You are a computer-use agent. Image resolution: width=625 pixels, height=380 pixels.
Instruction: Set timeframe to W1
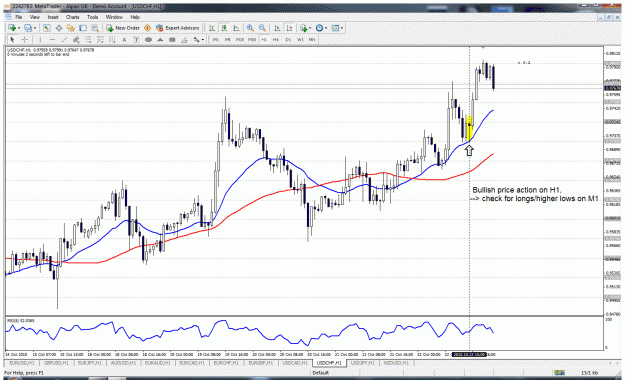pos(300,39)
